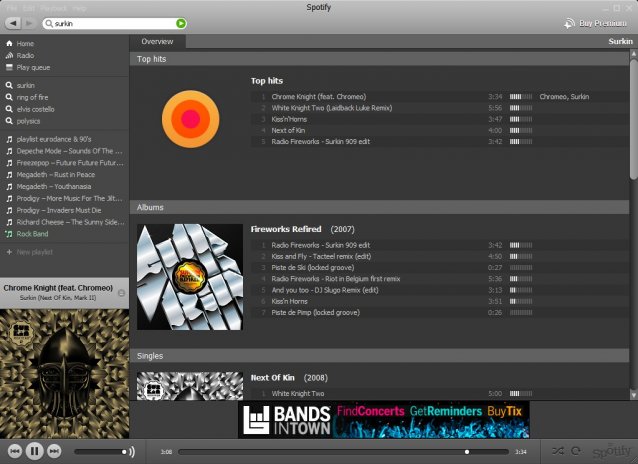The width and height of the screenshot is (638, 464).
Task: Go forward with the right arrow button
Action: (x=29, y=23)
